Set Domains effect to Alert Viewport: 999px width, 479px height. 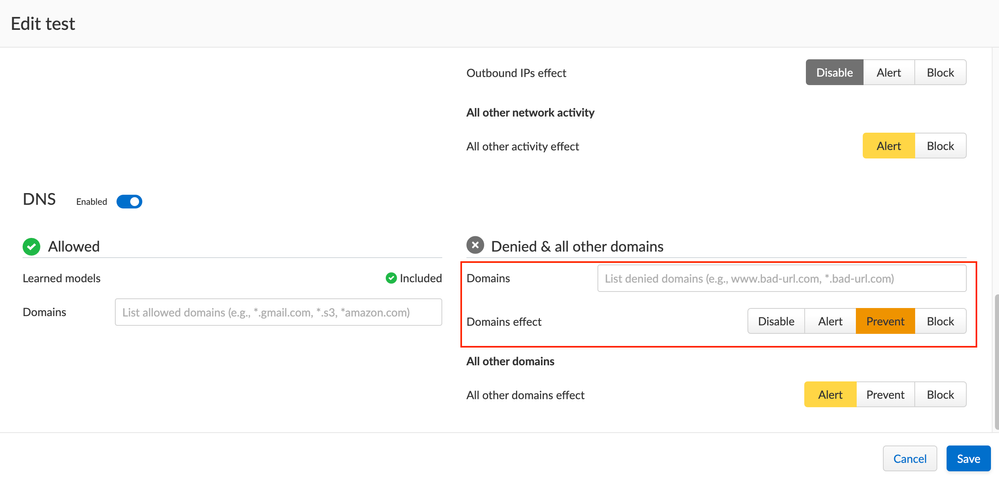click(830, 322)
